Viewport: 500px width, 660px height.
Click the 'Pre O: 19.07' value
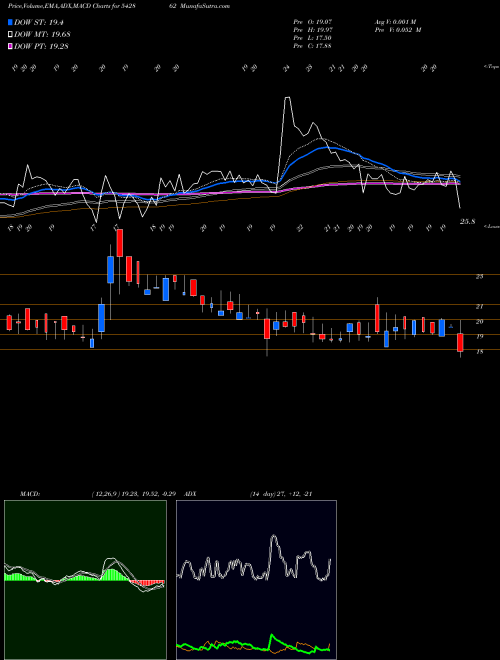pyautogui.click(x=313, y=22)
